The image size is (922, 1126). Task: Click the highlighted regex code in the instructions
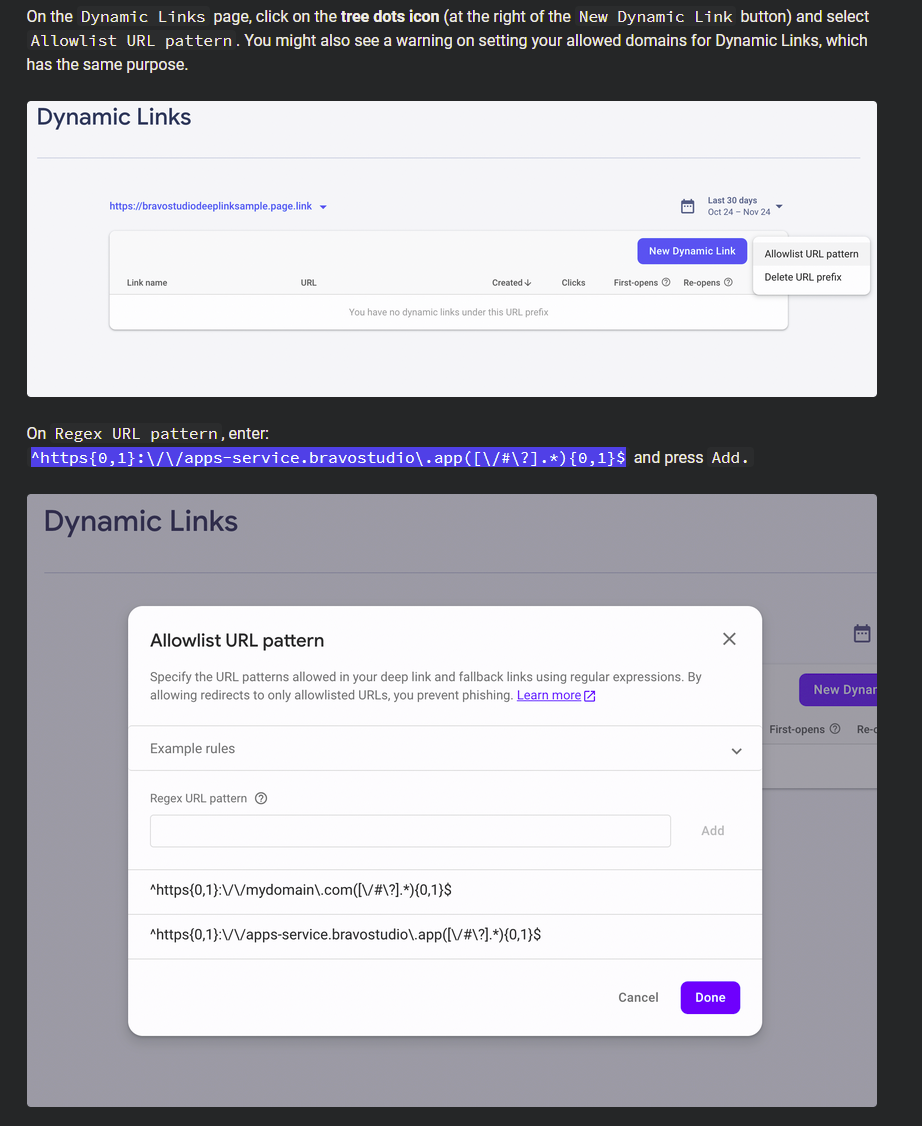pos(328,457)
